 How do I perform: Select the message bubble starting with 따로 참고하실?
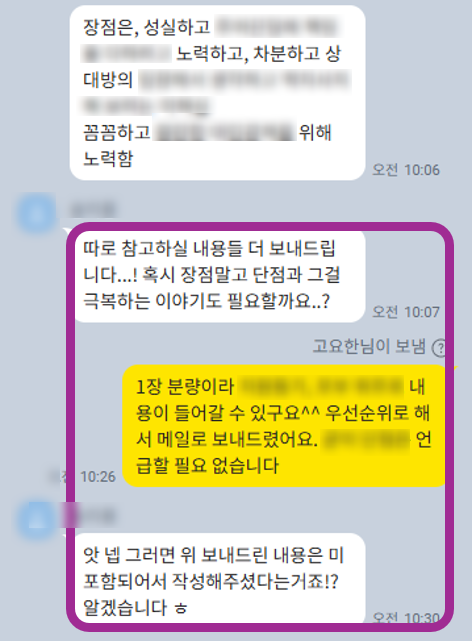220,276
